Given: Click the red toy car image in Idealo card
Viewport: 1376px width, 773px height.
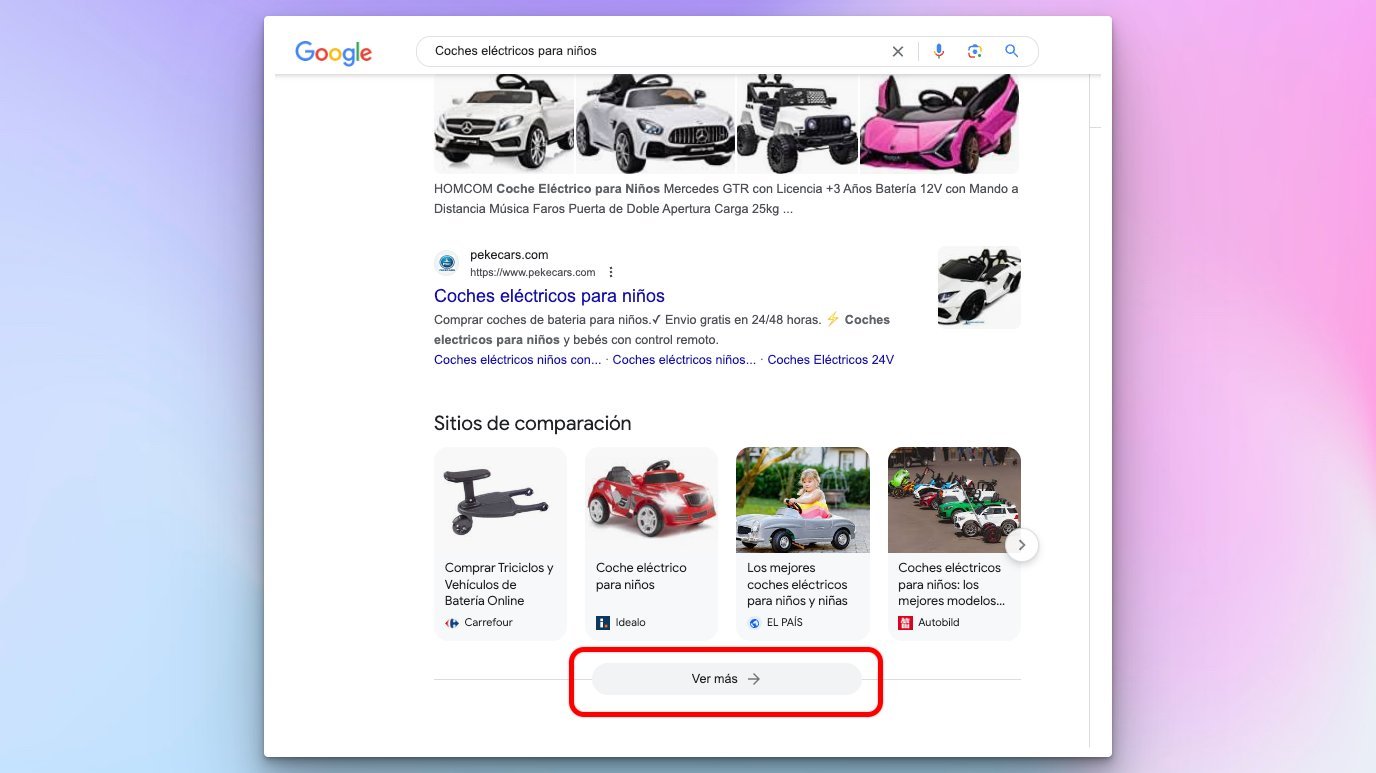Looking at the screenshot, I should (651, 500).
